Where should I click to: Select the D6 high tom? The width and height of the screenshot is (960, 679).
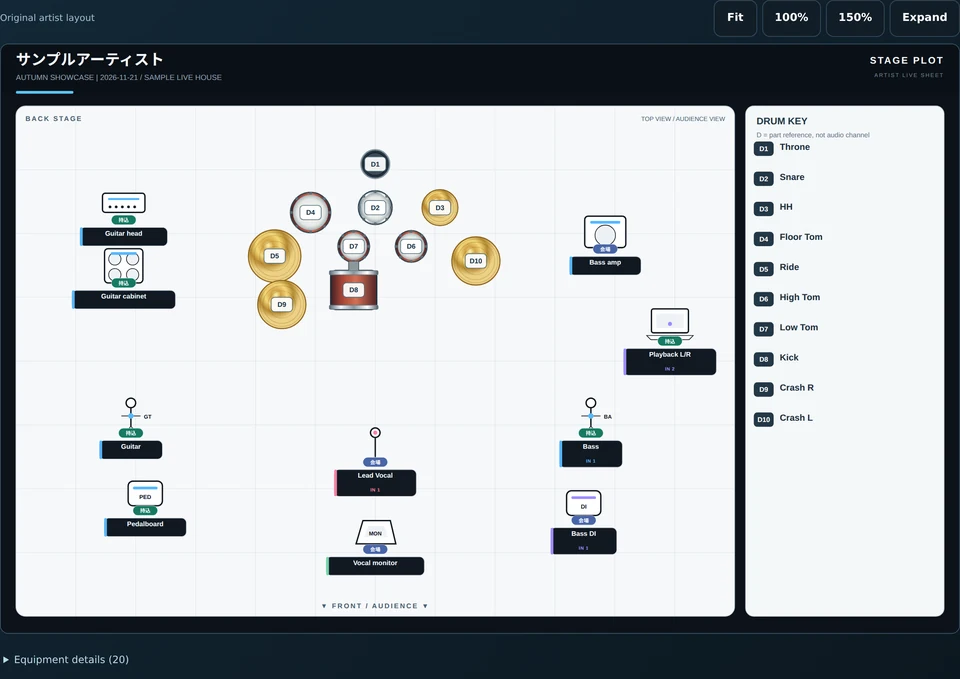coord(411,246)
